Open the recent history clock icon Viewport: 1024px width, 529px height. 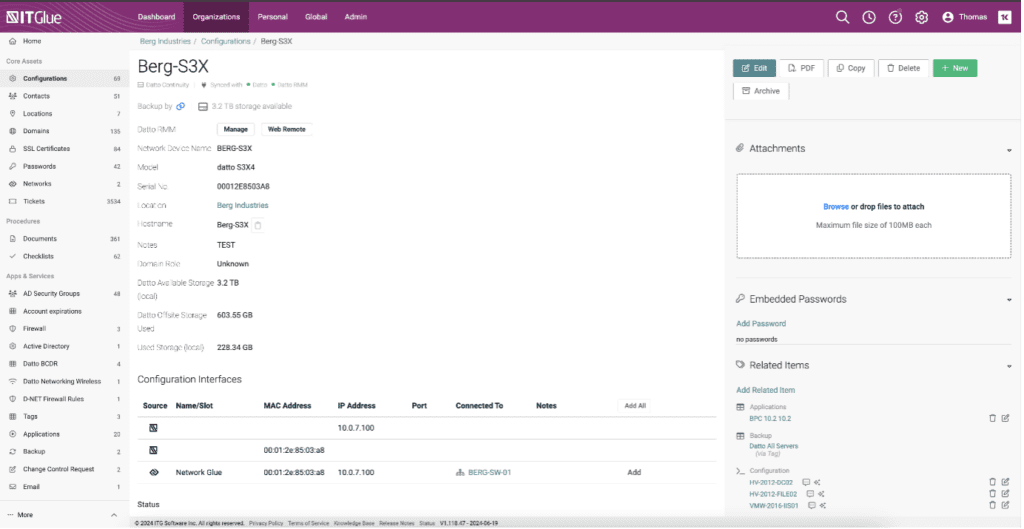click(x=869, y=17)
